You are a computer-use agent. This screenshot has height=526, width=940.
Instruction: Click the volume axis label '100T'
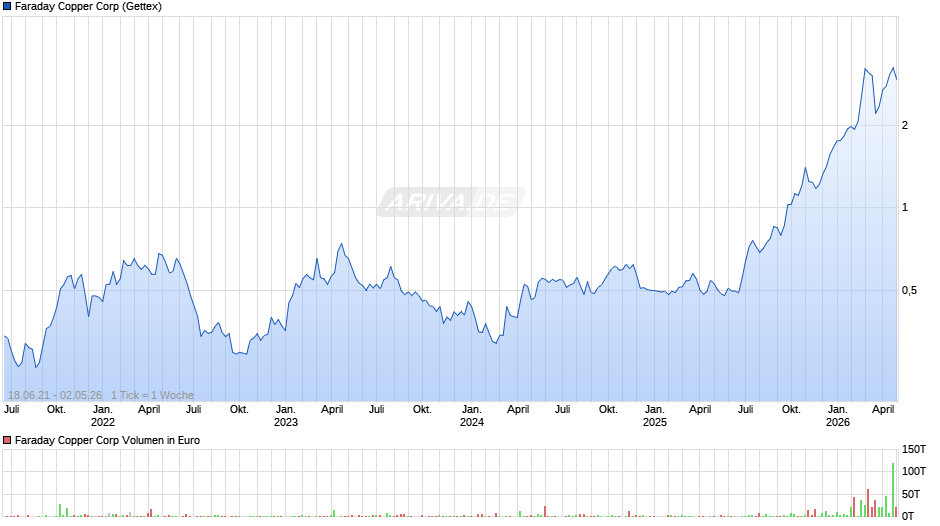click(x=914, y=471)
